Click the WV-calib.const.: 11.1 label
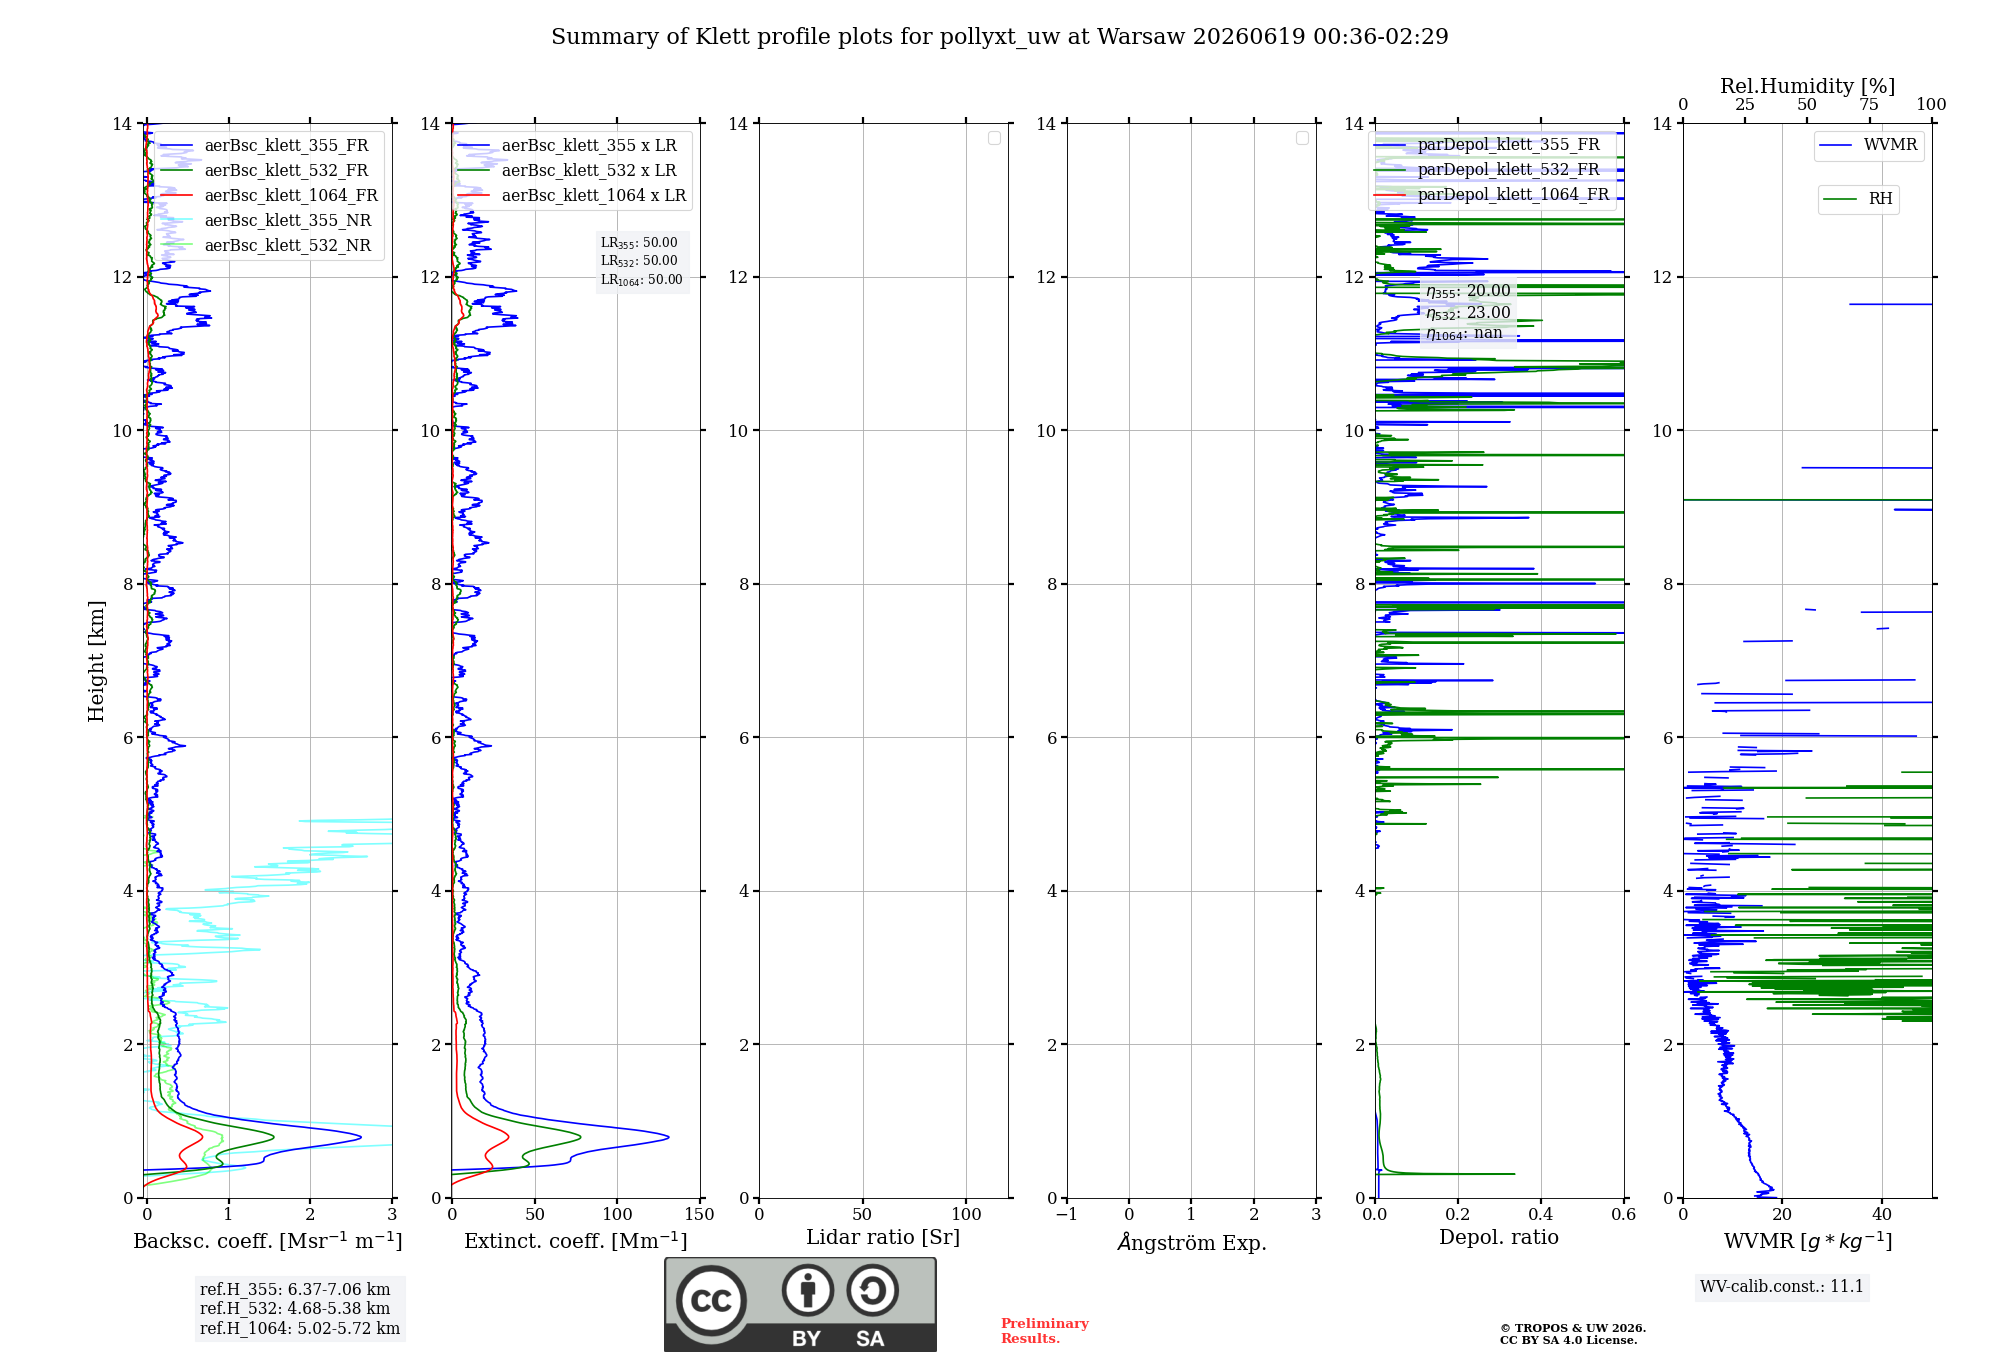 click(1782, 1287)
